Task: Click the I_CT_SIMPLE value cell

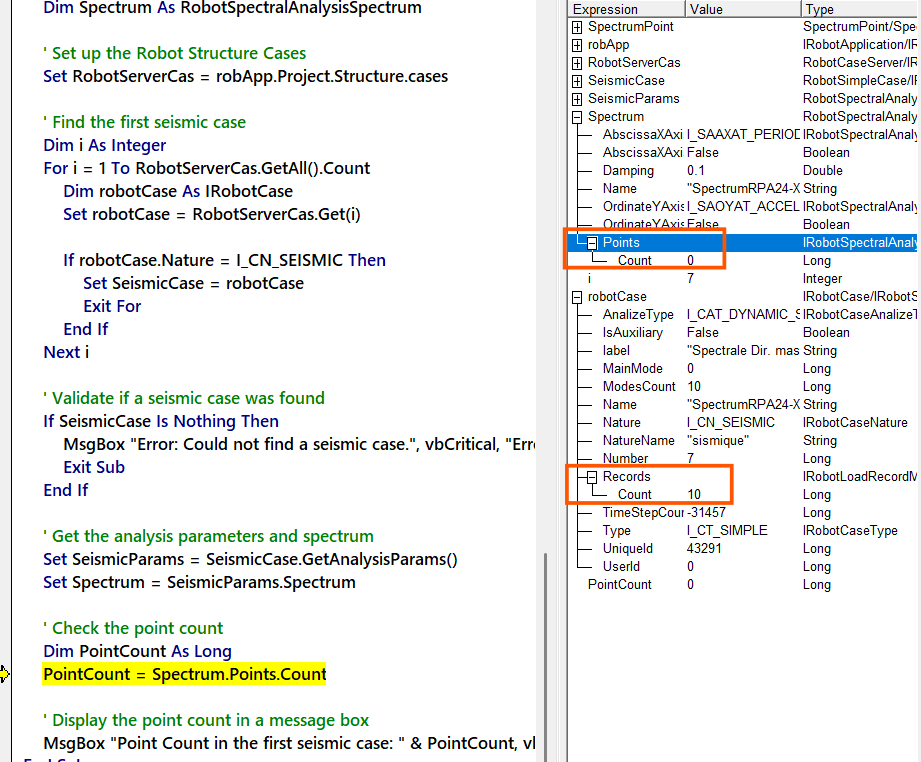Action: pyautogui.click(x=727, y=531)
